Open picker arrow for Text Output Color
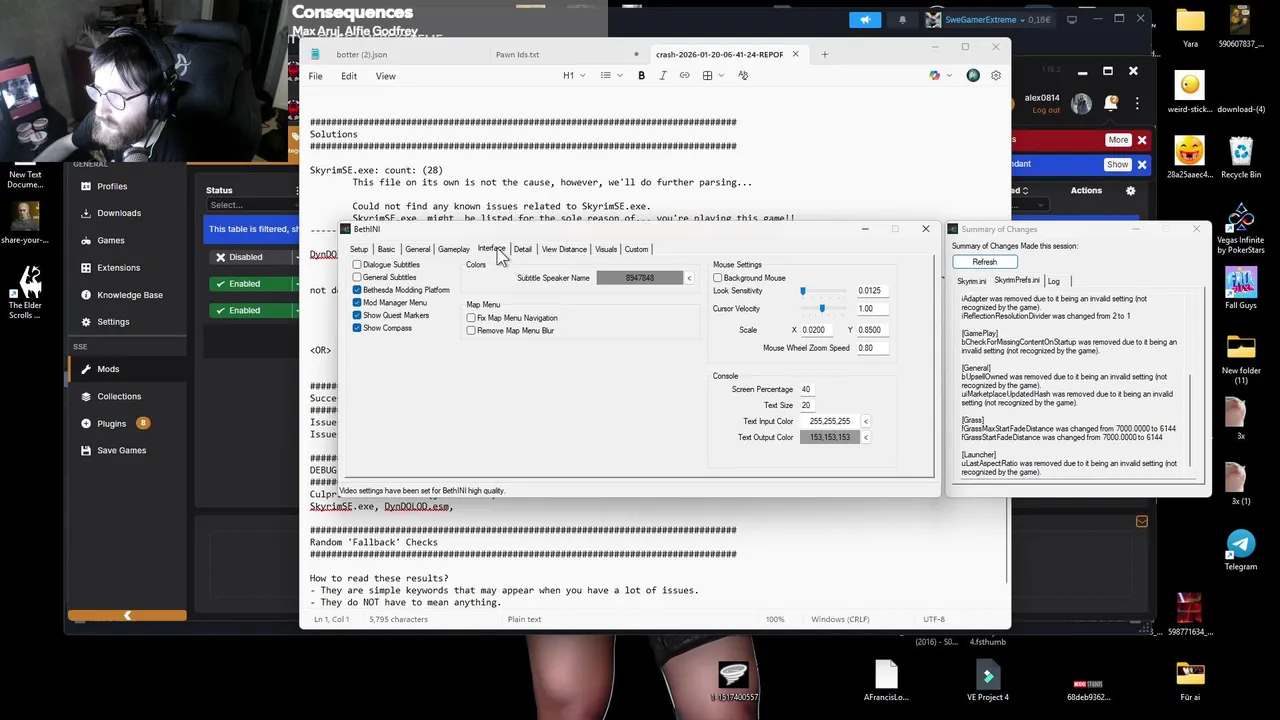The image size is (1280, 720). (x=866, y=437)
